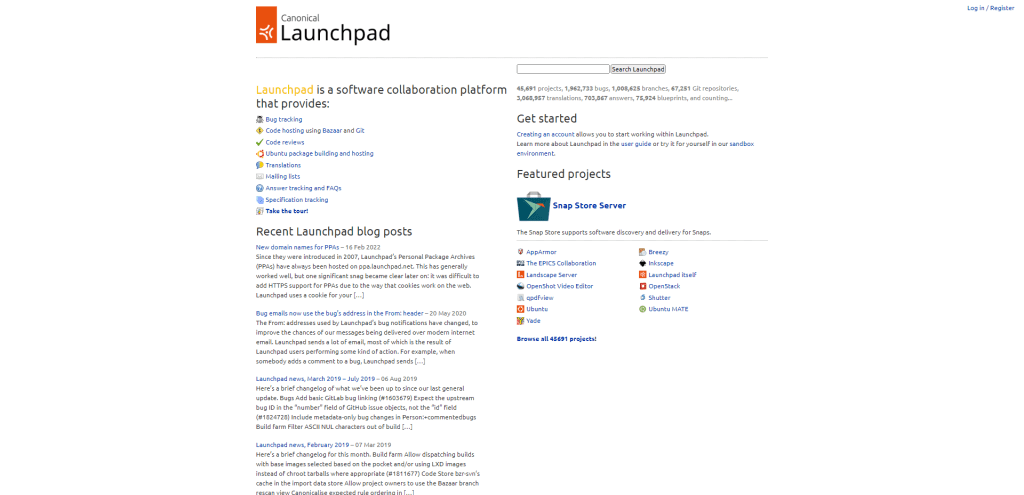The width and height of the screenshot is (1024, 495).
Task: Click the AppArmor project icon
Action: pos(520,251)
